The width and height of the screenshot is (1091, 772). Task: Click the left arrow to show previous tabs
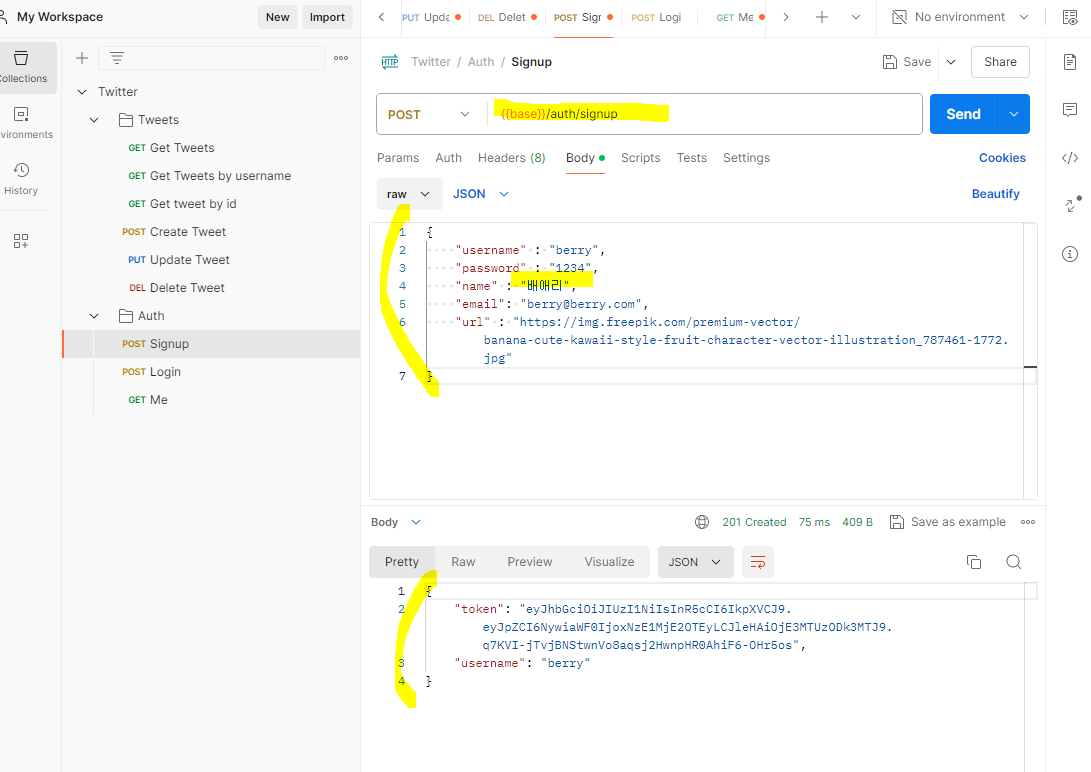(381, 17)
